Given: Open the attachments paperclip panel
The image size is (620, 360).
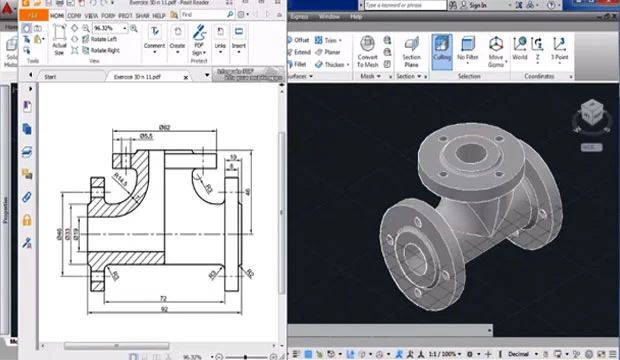Looking at the screenshot, I should pos(27,197).
